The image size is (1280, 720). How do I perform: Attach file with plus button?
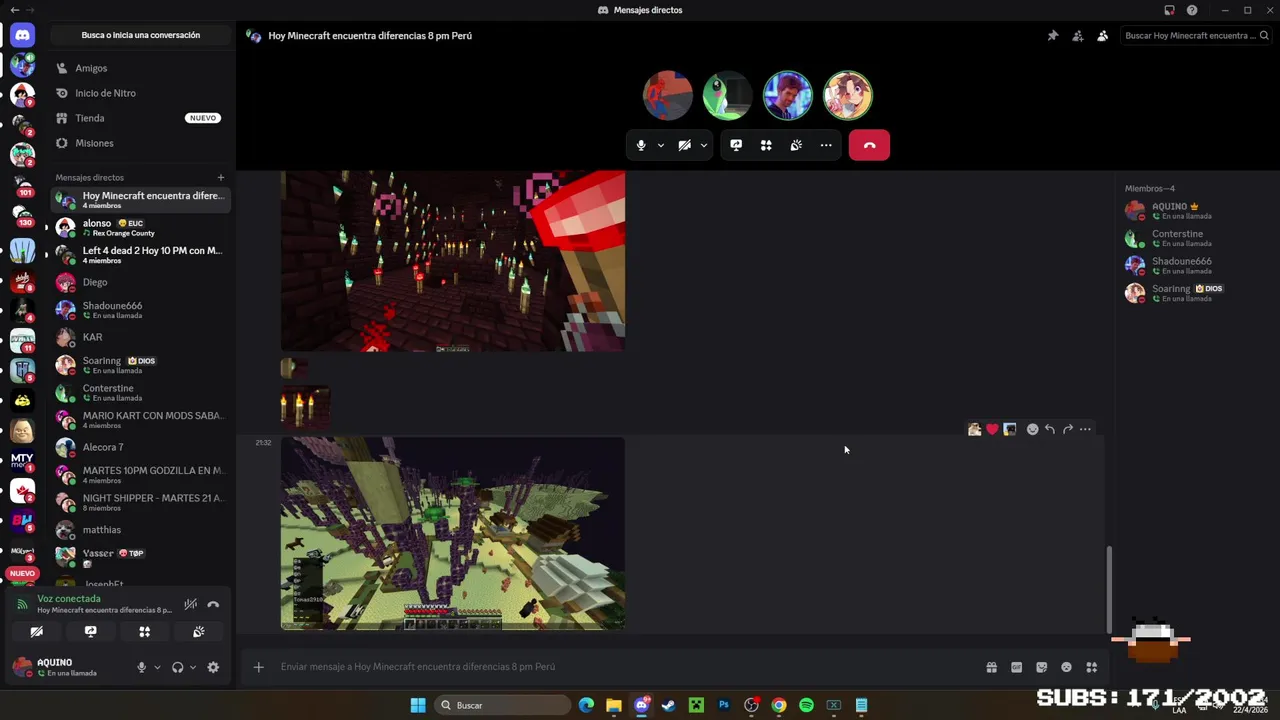coord(258,667)
